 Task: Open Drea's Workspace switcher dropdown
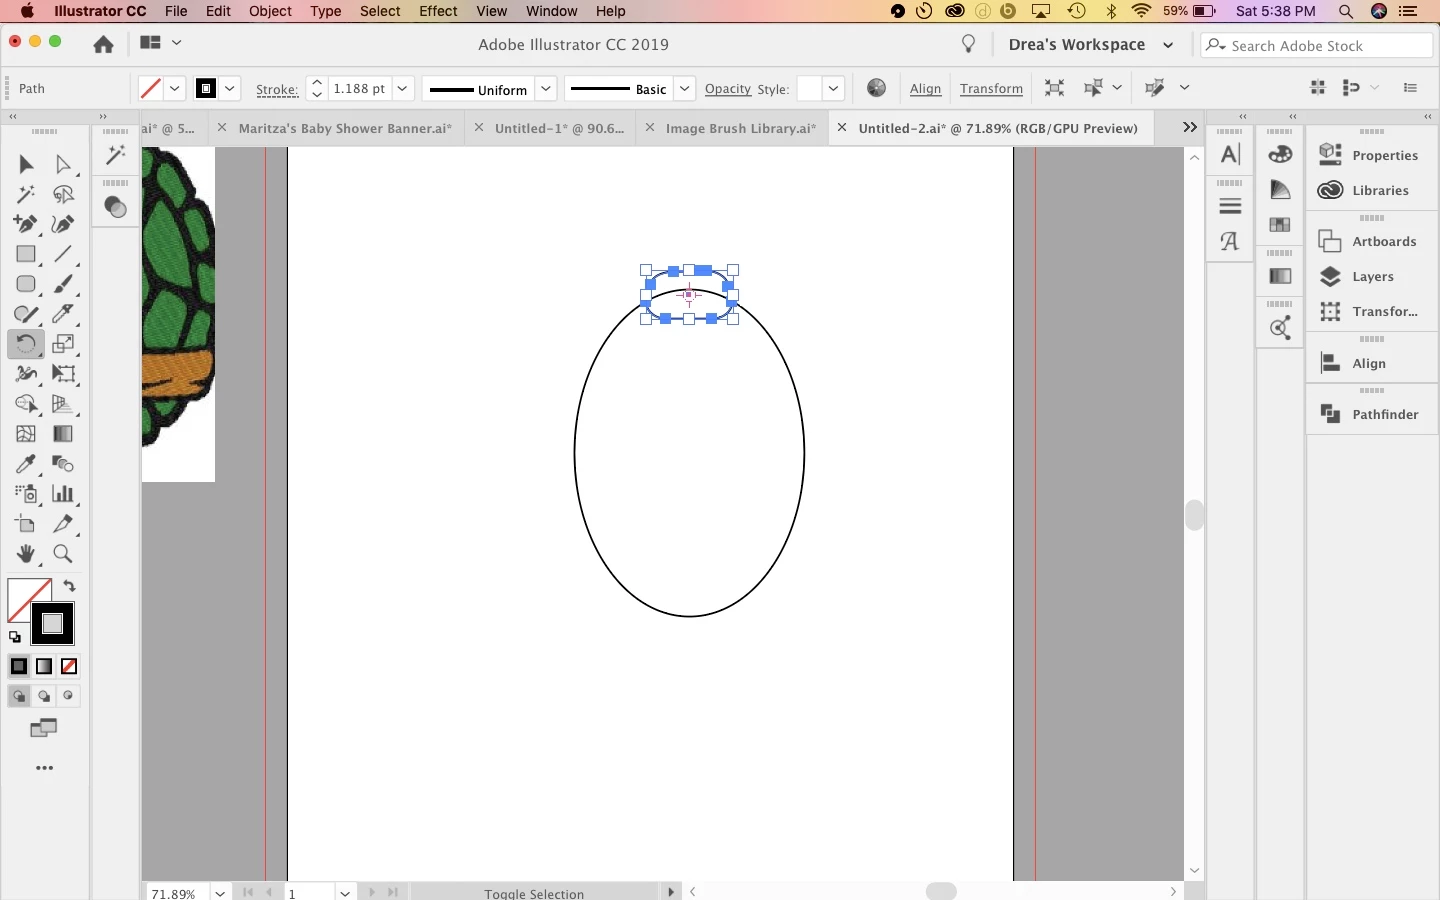[1168, 45]
